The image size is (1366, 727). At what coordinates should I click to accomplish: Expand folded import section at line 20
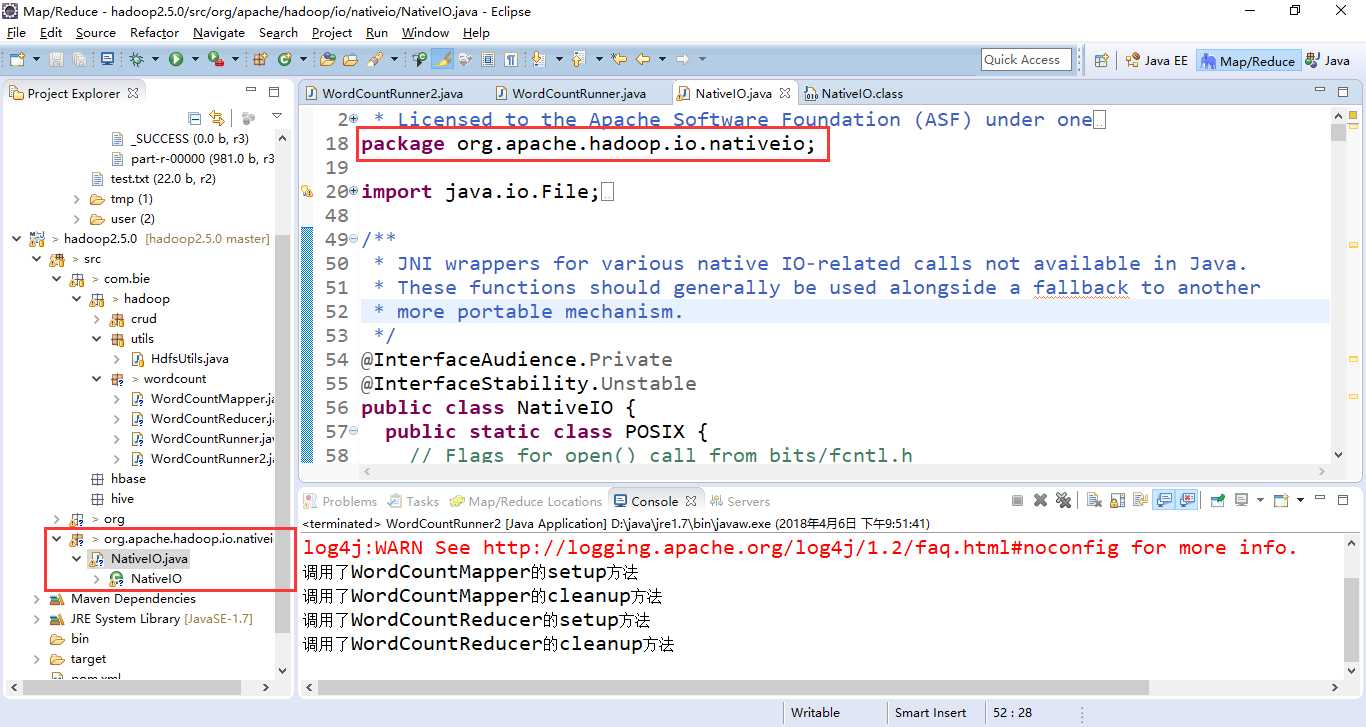click(x=352, y=191)
